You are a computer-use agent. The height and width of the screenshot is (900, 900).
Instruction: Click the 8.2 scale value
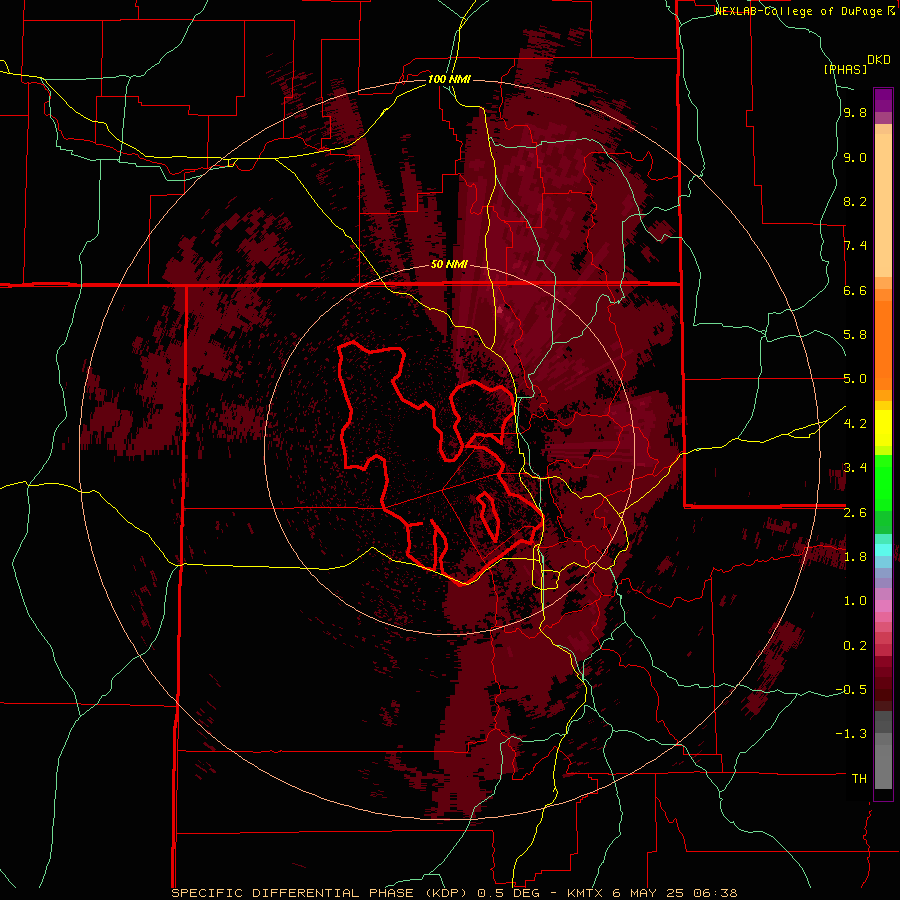coord(855,201)
